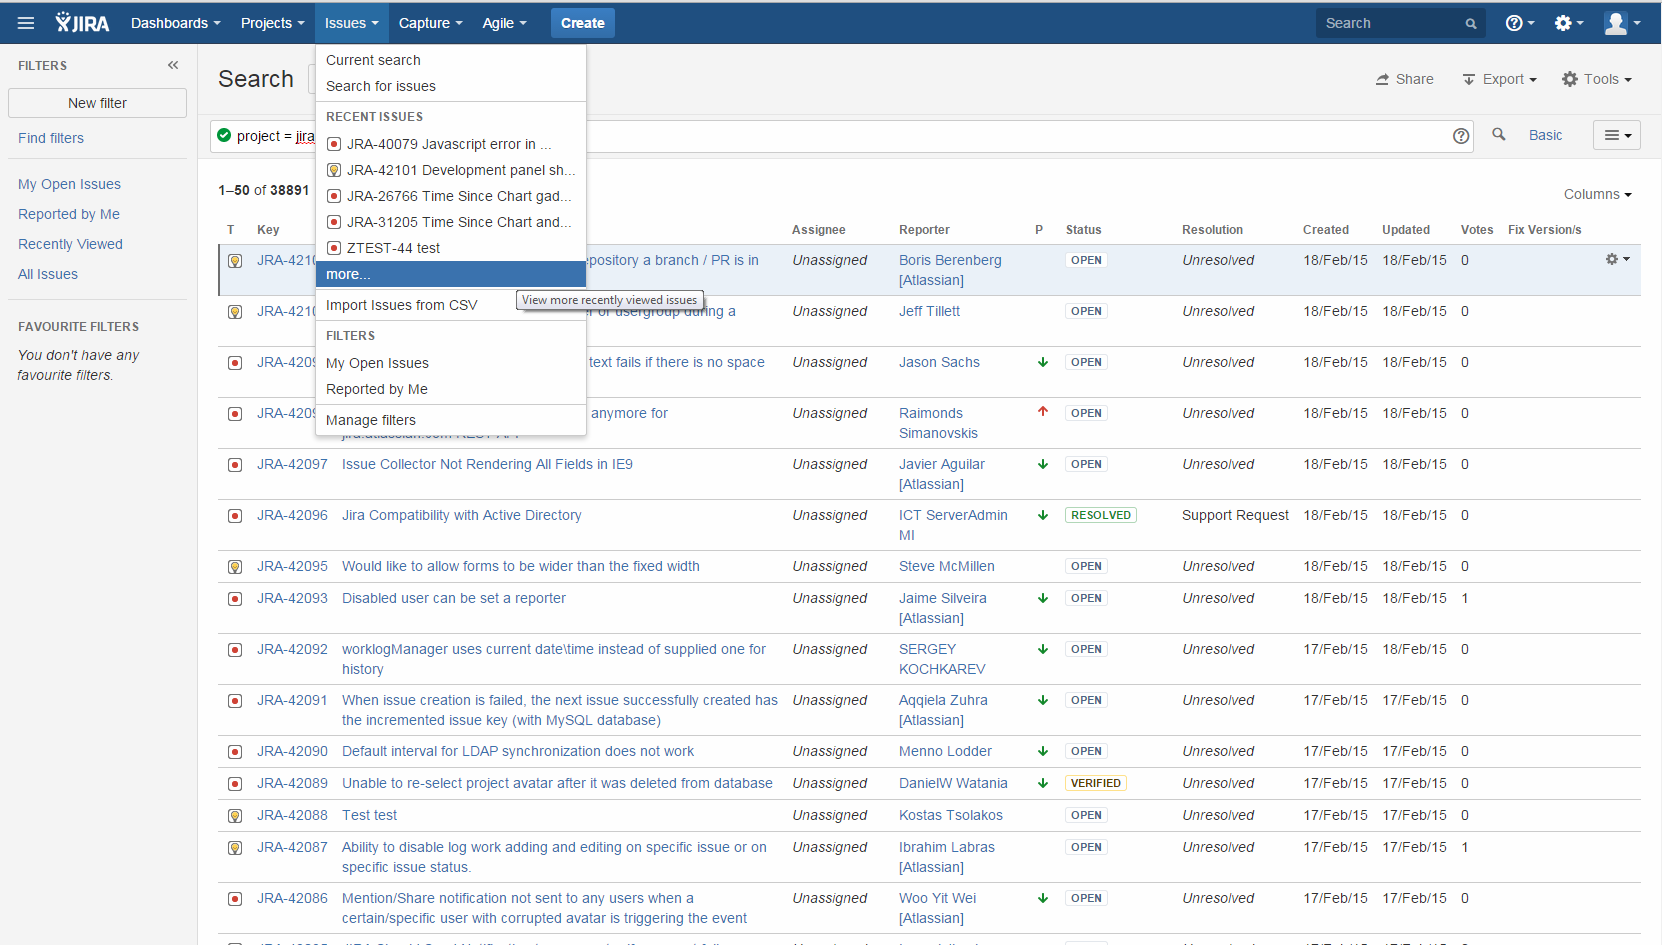Open the Find filters link

pyautogui.click(x=51, y=138)
